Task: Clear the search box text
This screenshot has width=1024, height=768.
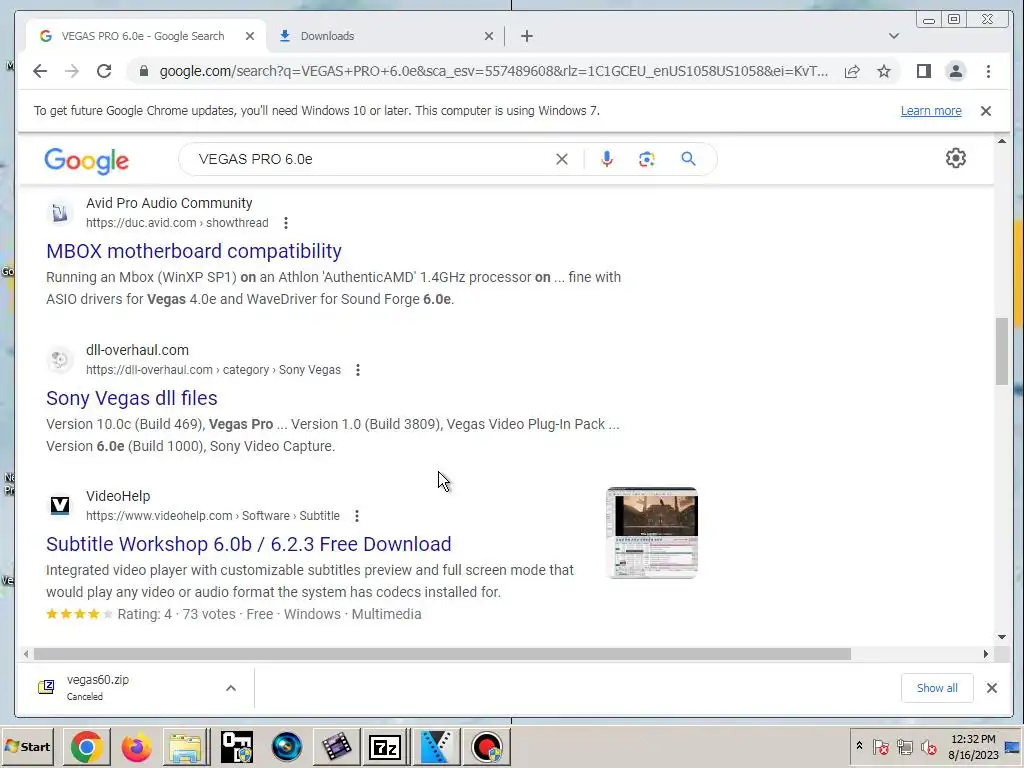Action: click(562, 159)
